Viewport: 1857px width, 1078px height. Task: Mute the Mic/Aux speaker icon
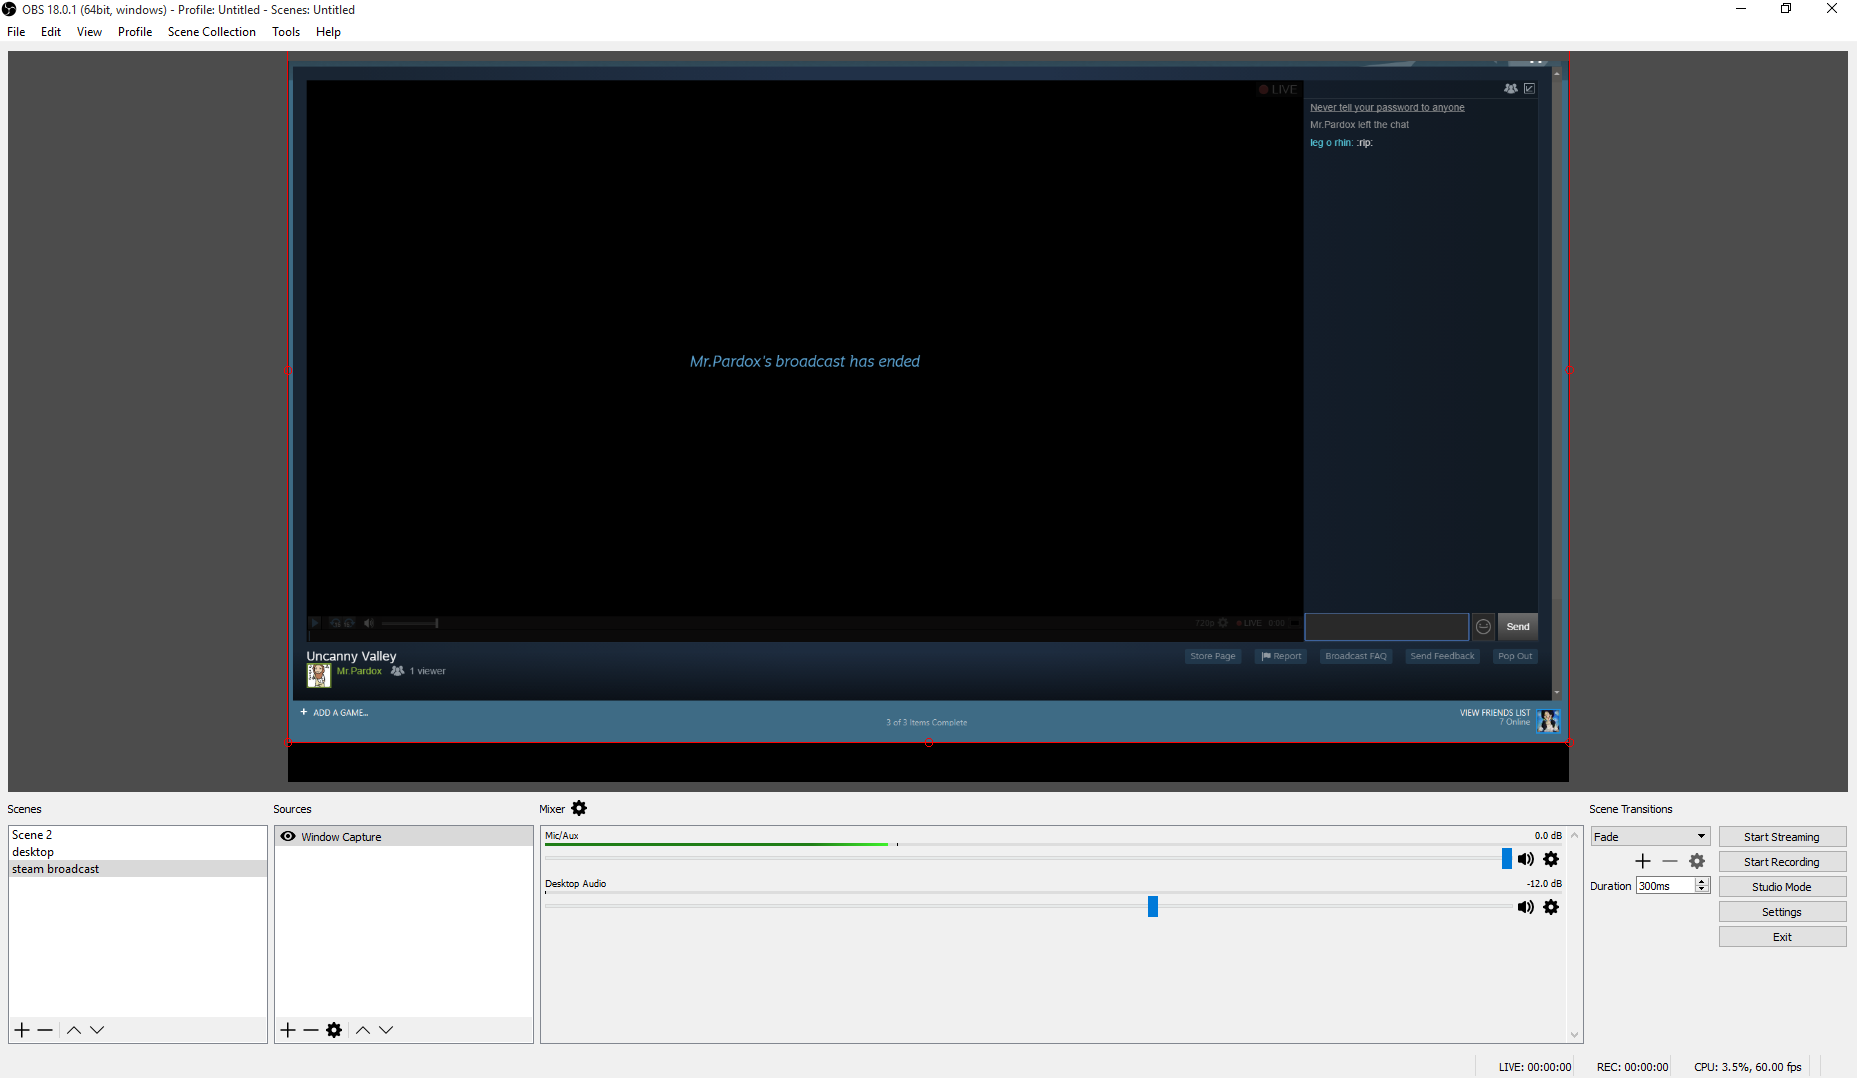[1525, 859]
